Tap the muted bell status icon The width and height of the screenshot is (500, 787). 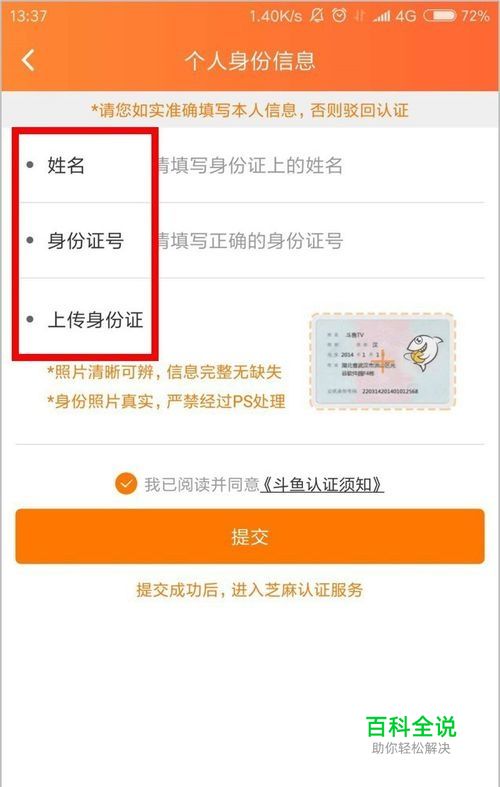point(316,16)
